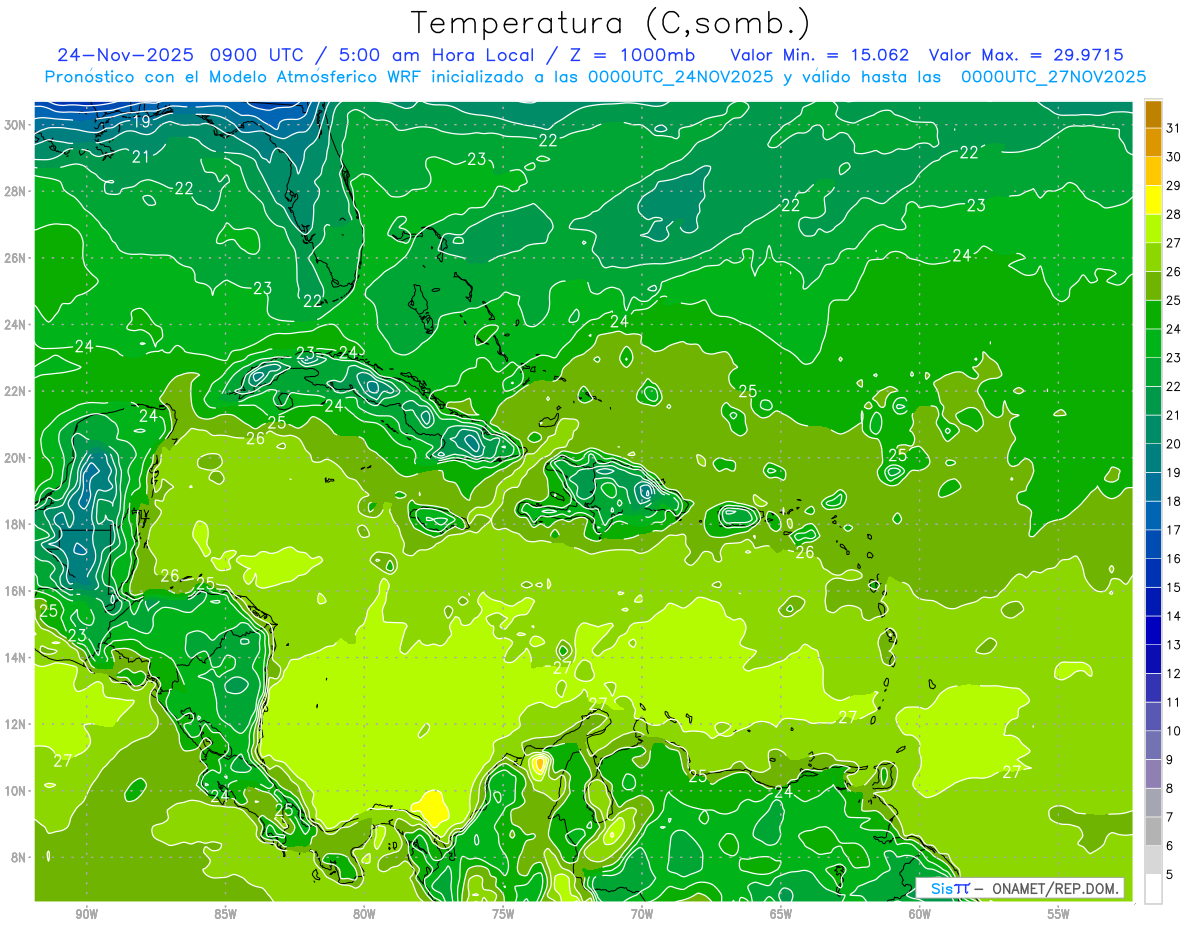Click the "65W" longitude axis label

tap(781, 914)
